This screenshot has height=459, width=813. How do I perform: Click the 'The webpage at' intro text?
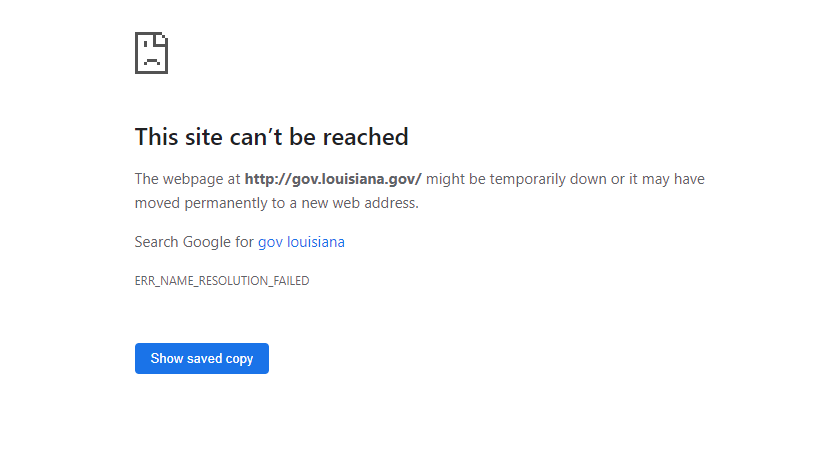click(187, 179)
